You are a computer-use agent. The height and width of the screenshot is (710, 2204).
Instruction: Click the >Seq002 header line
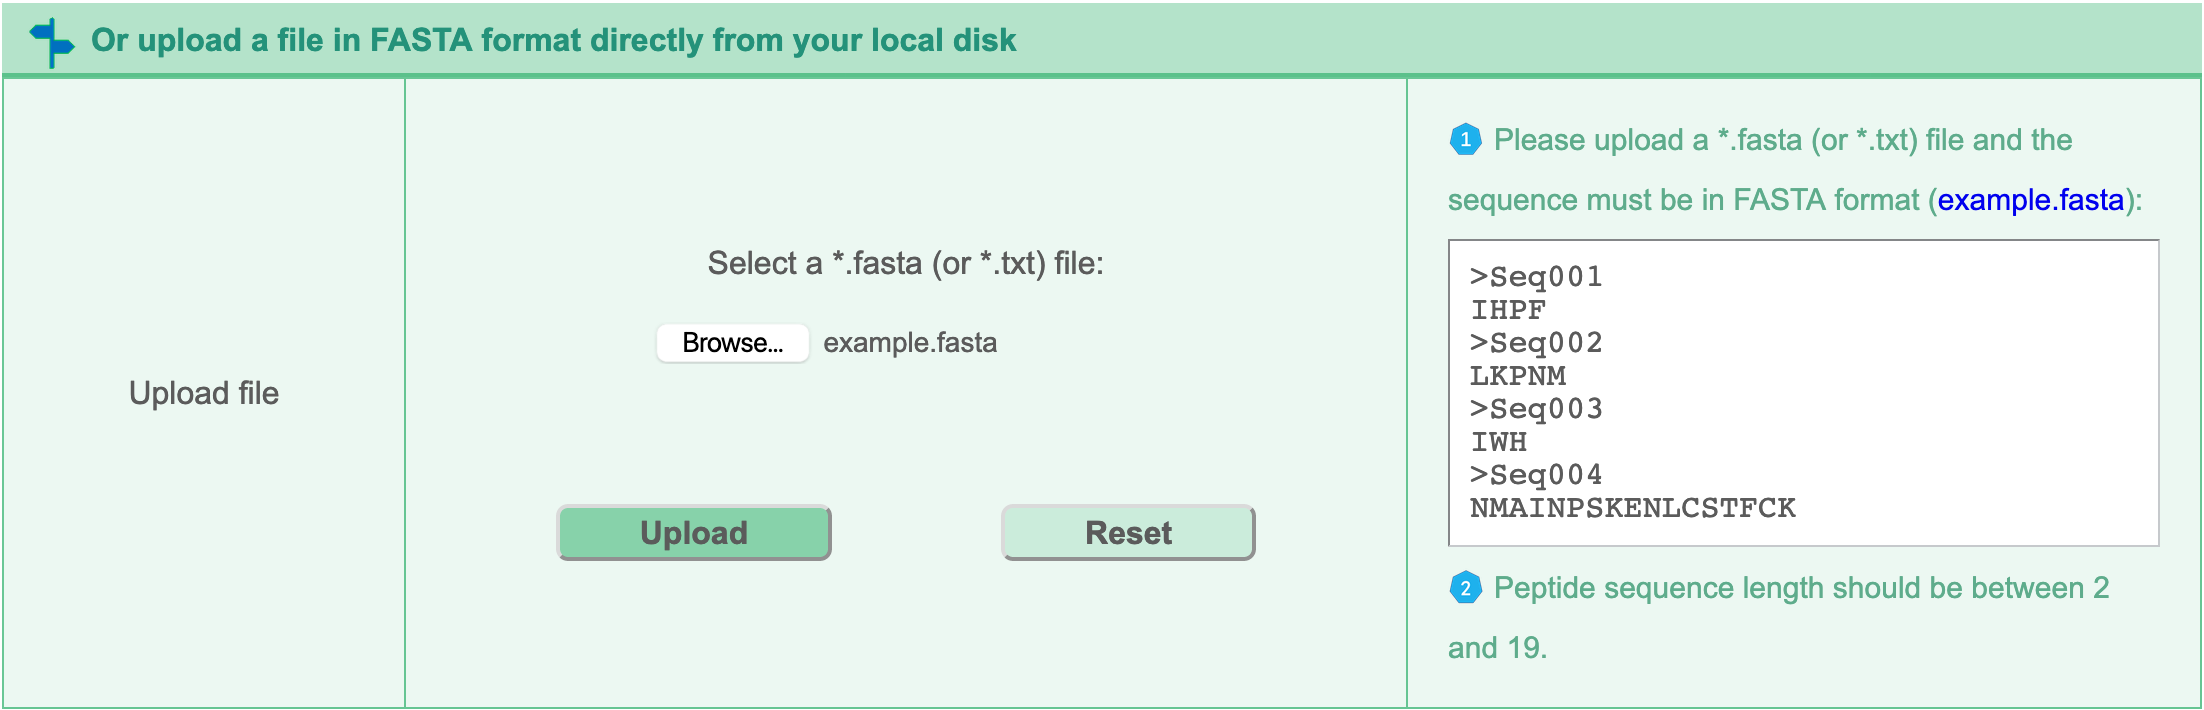[1536, 343]
